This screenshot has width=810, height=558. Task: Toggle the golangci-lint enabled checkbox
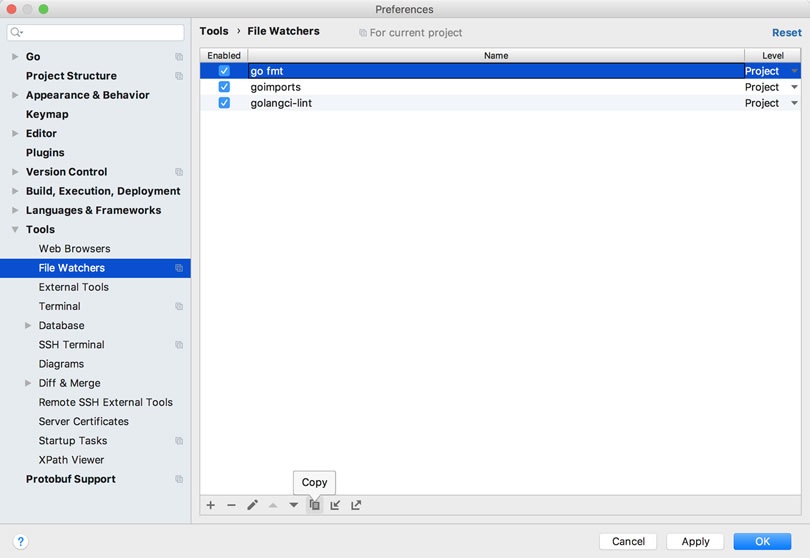[x=224, y=103]
